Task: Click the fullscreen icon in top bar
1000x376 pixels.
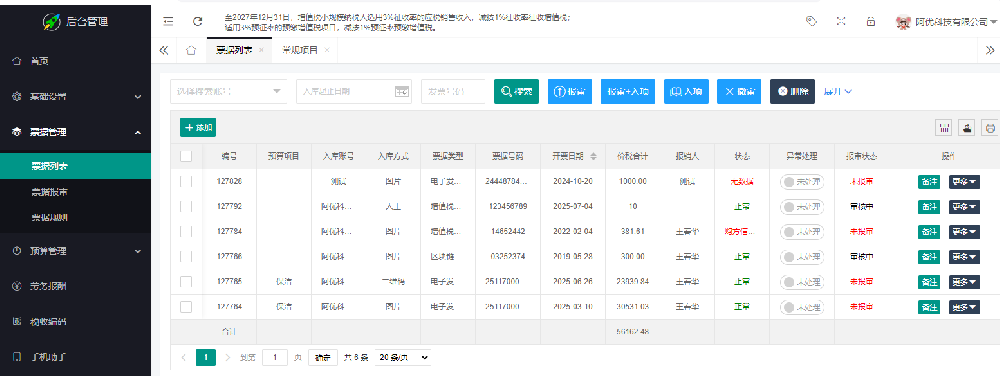Action: [841, 21]
